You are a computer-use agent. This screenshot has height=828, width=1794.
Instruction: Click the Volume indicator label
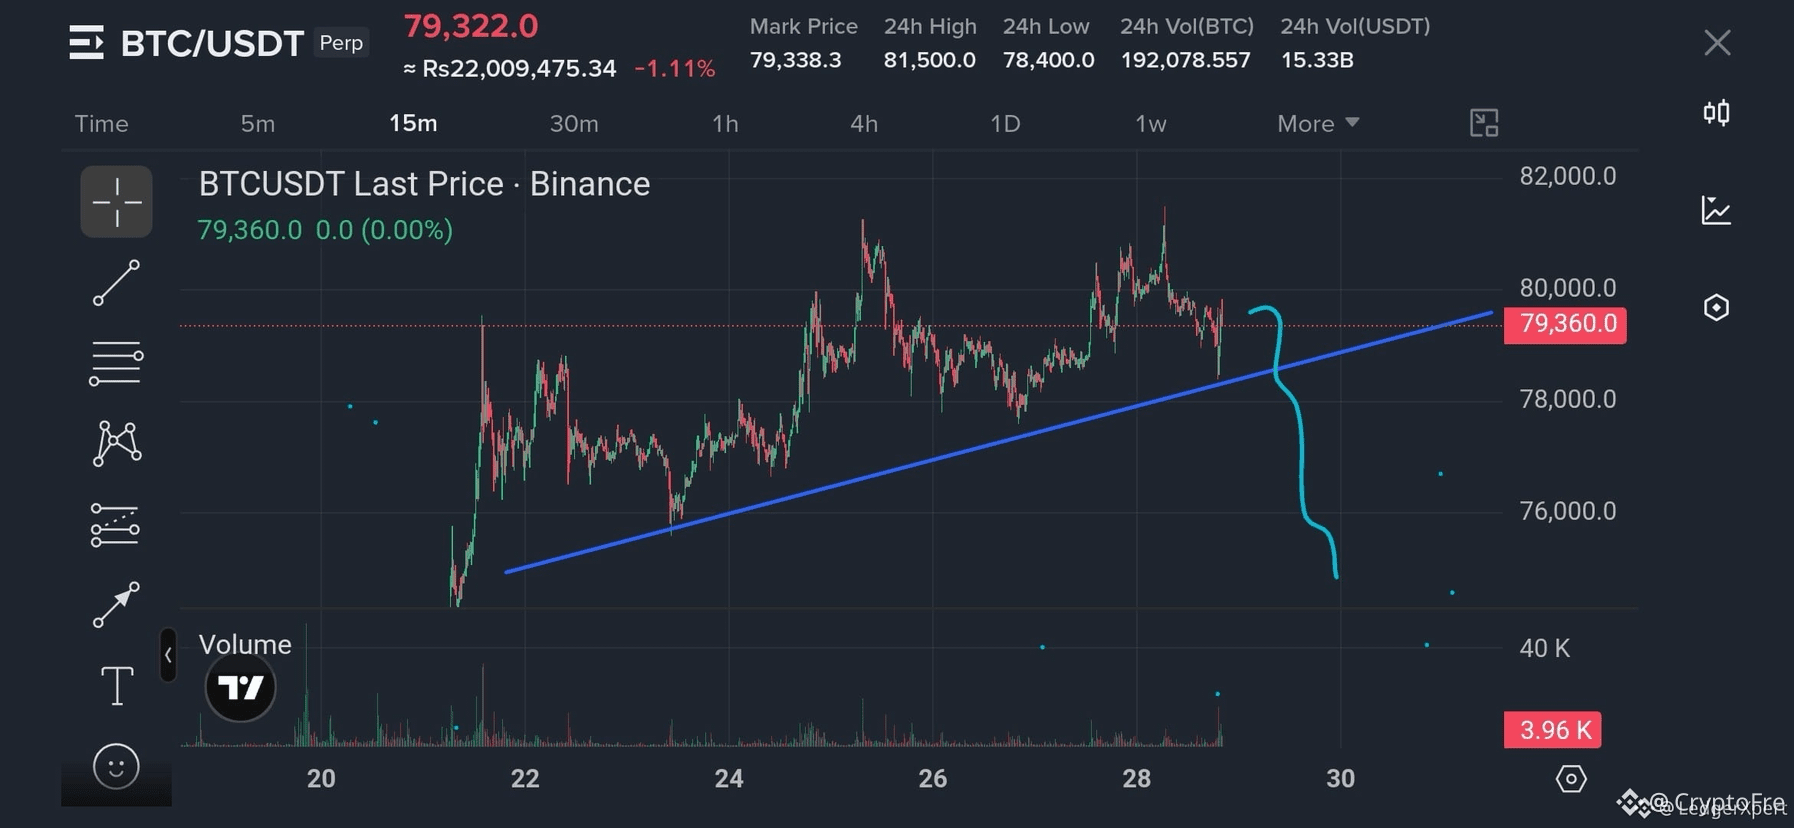pyautogui.click(x=245, y=645)
